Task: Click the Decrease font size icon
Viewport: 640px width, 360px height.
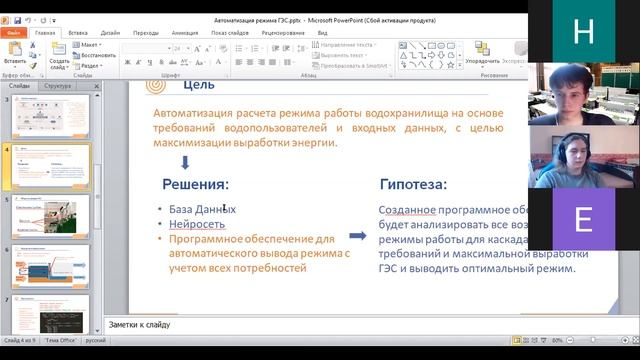Action: click(x=208, y=49)
